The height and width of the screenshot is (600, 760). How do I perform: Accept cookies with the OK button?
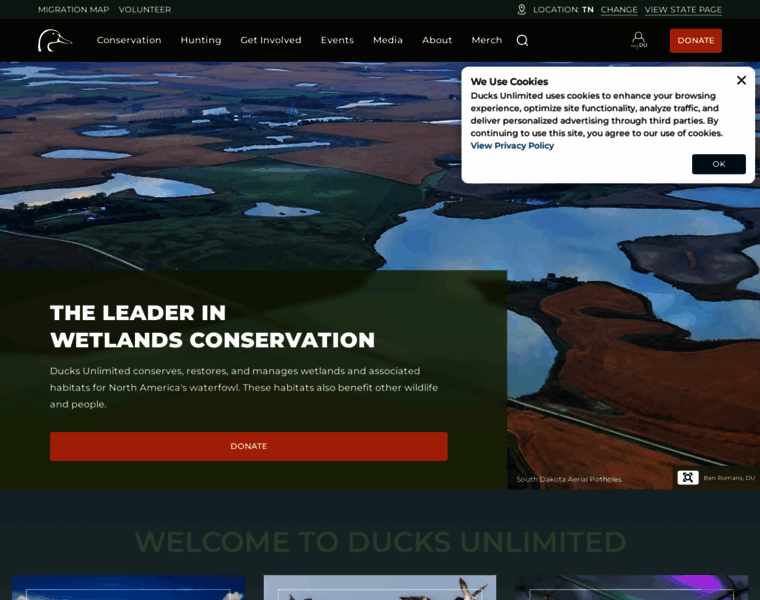[718, 164]
